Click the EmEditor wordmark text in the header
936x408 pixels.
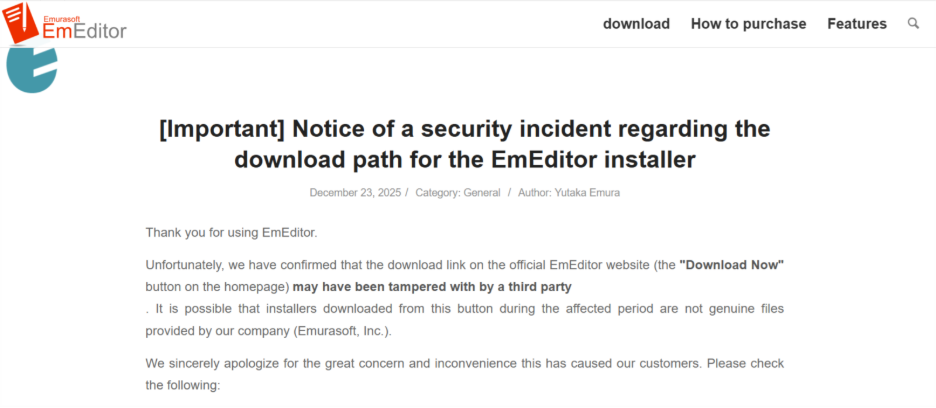(84, 31)
